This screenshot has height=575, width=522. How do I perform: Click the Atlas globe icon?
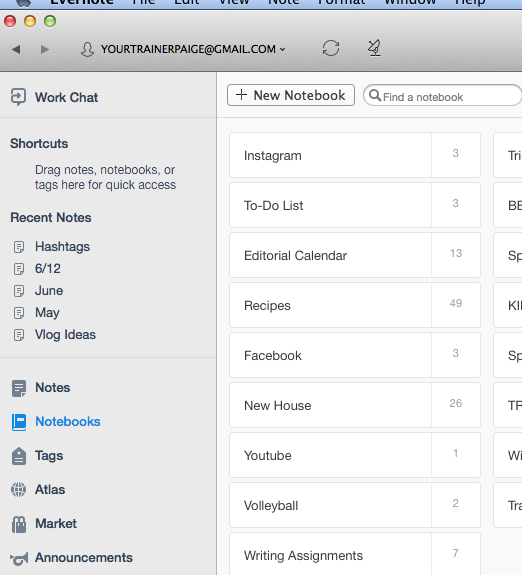(18, 490)
